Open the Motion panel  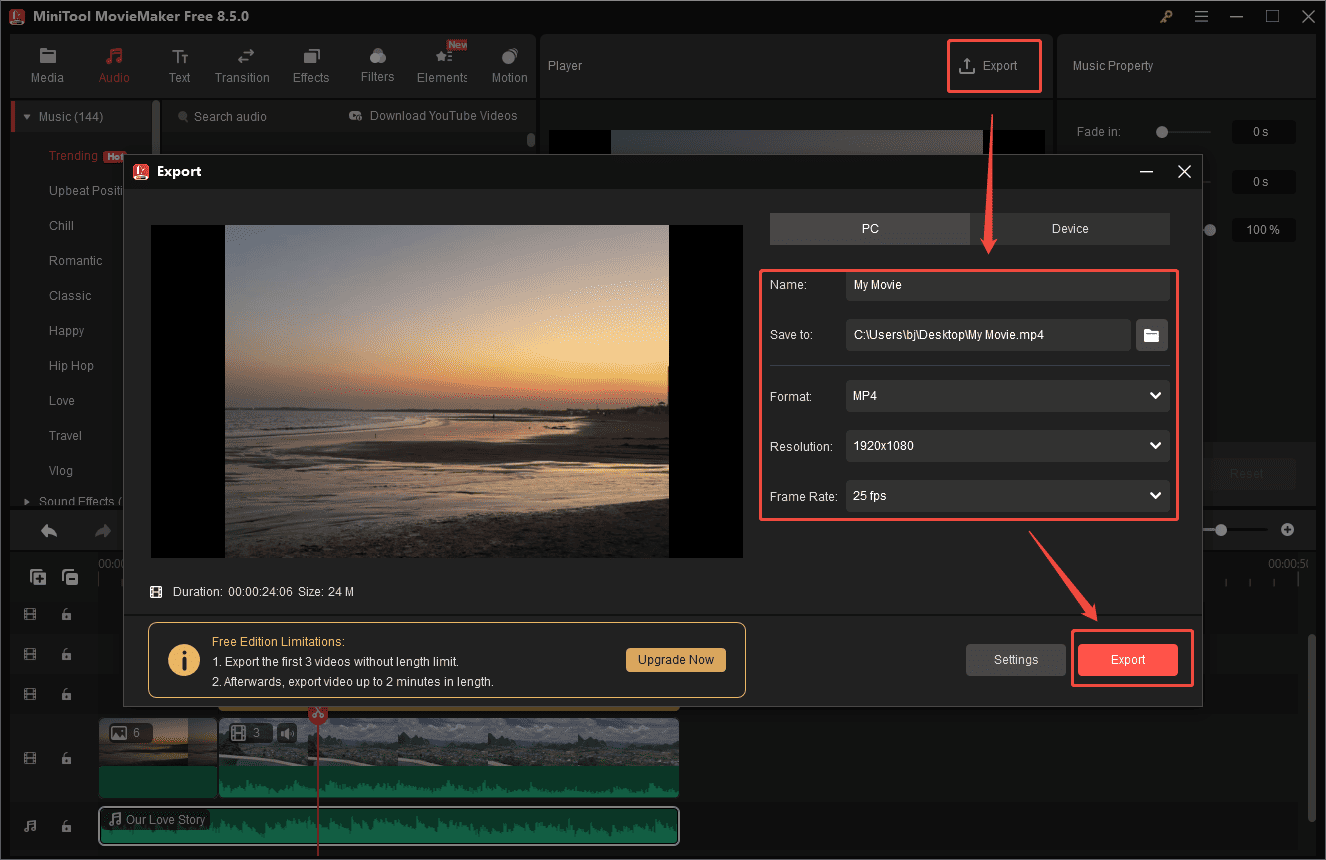pos(509,64)
